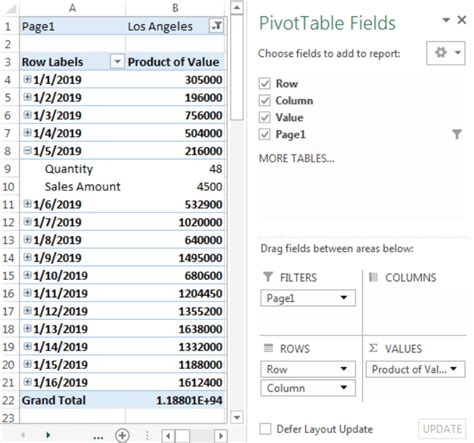Viewport: 474px width, 443px height.
Task: Enable Defer Layout Update checkbox
Action: coord(265,429)
